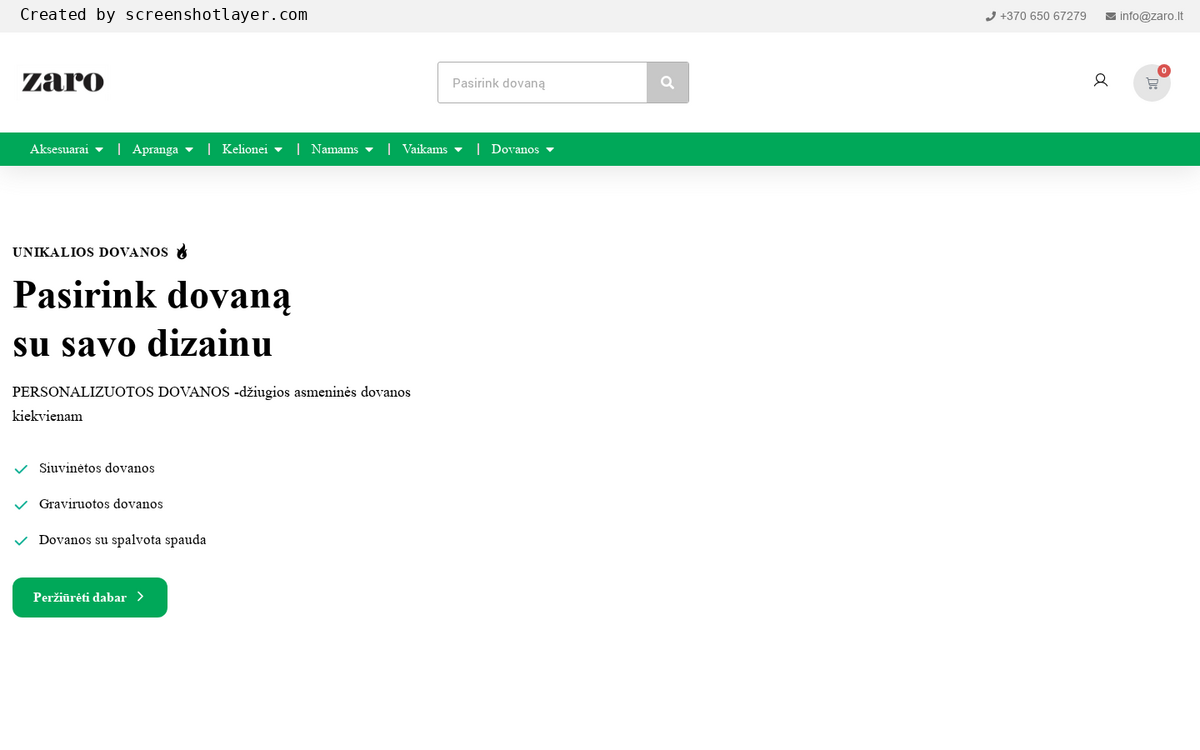Select the Namams menu item
Image resolution: width=1200 pixels, height=750 pixels.
(x=334, y=149)
